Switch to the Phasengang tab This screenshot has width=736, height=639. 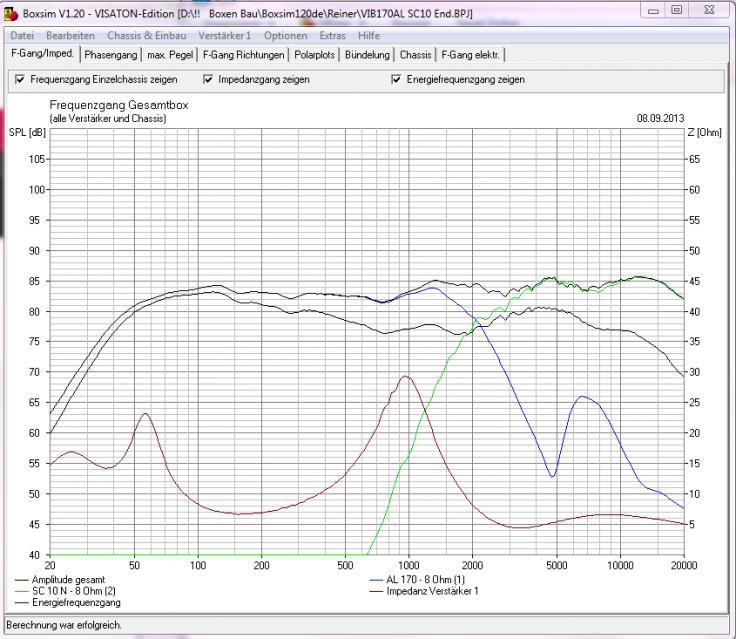111,55
